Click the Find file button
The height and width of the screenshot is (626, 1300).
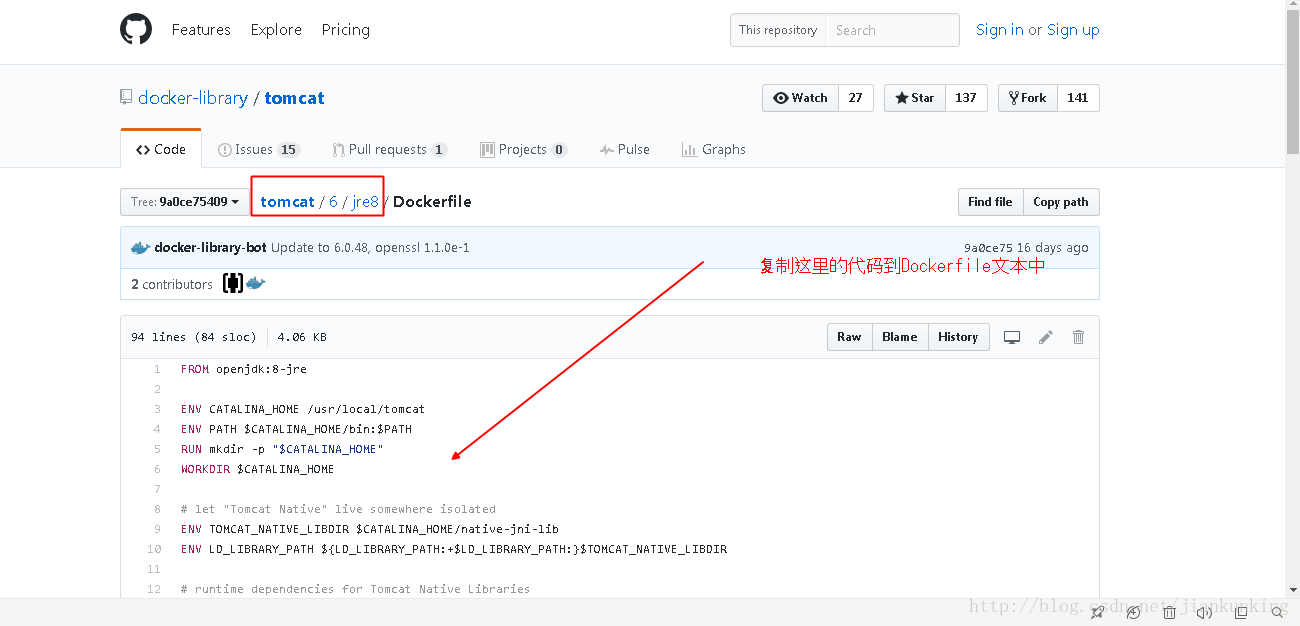(990, 202)
